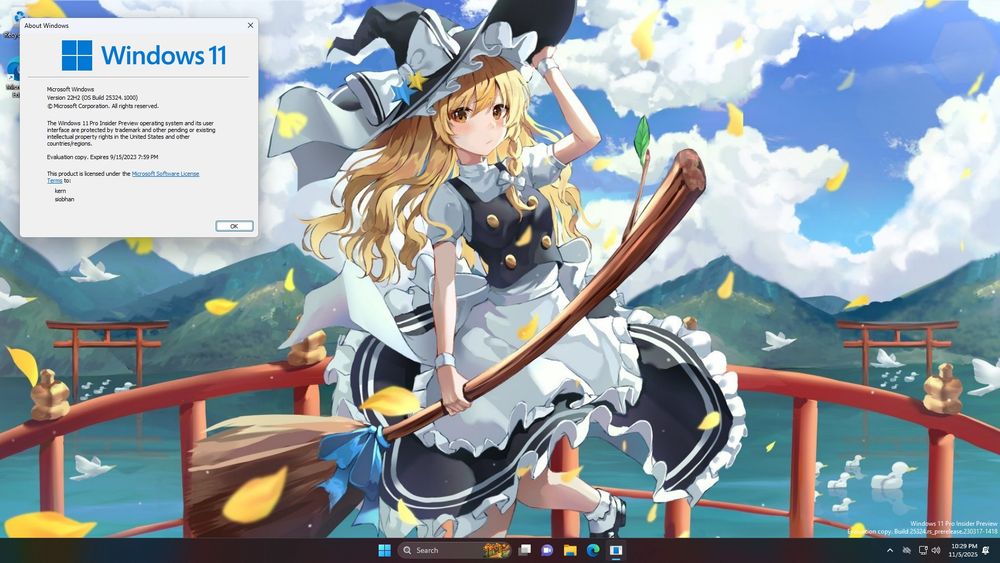Image resolution: width=1000 pixels, height=563 pixels.
Task: Open the clock and date showing 10:29 PM
Action: click(x=963, y=550)
